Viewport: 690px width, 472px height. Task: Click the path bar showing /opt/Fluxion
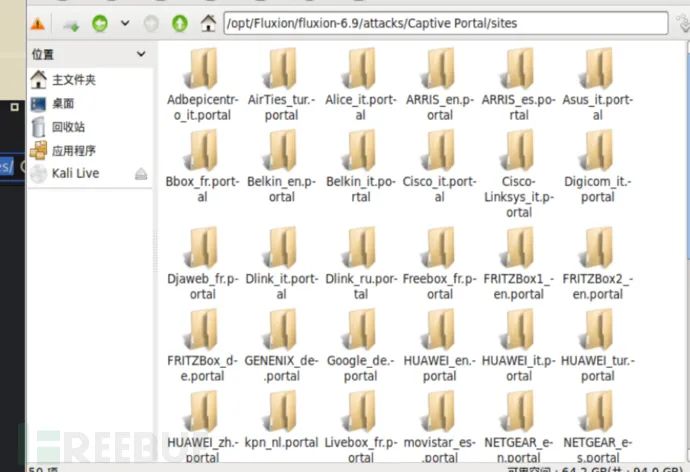[445, 23]
